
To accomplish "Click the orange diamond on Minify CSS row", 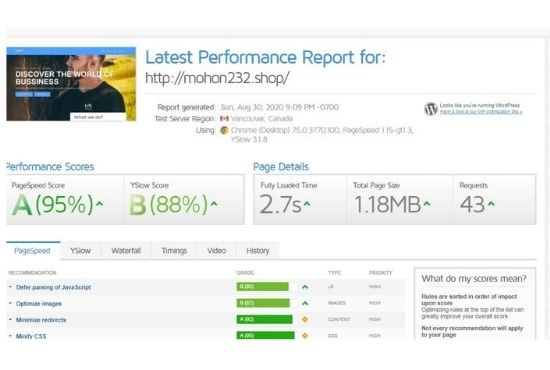I will [x=305, y=336].
